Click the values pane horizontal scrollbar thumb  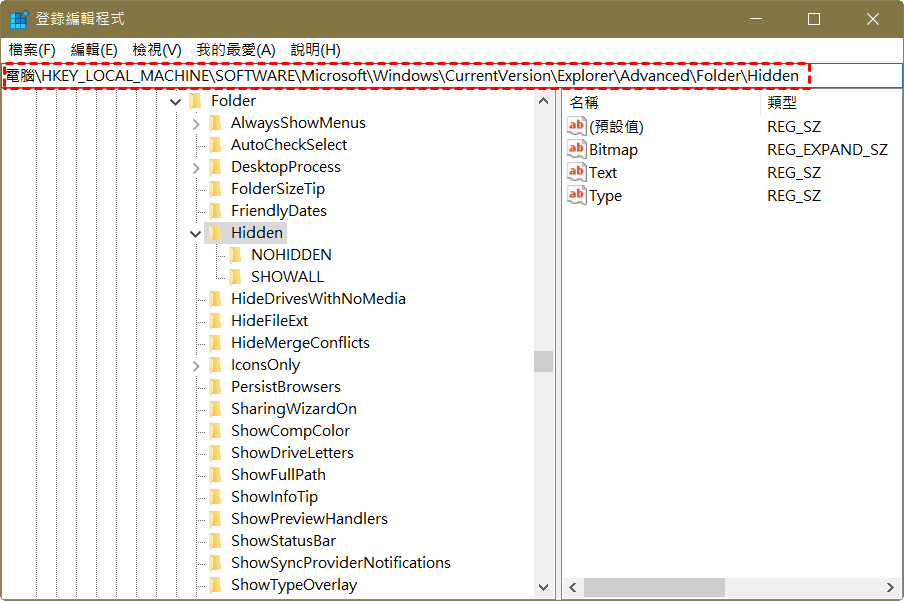(654, 588)
